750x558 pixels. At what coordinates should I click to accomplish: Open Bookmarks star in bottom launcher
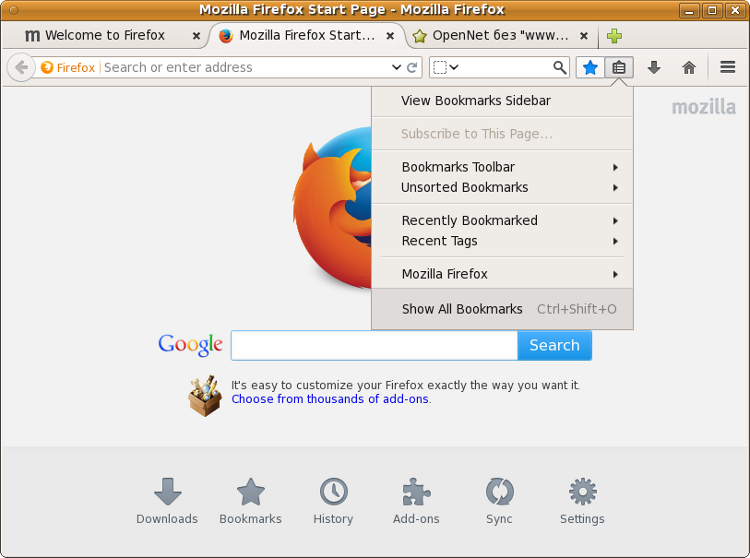tap(250, 501)
